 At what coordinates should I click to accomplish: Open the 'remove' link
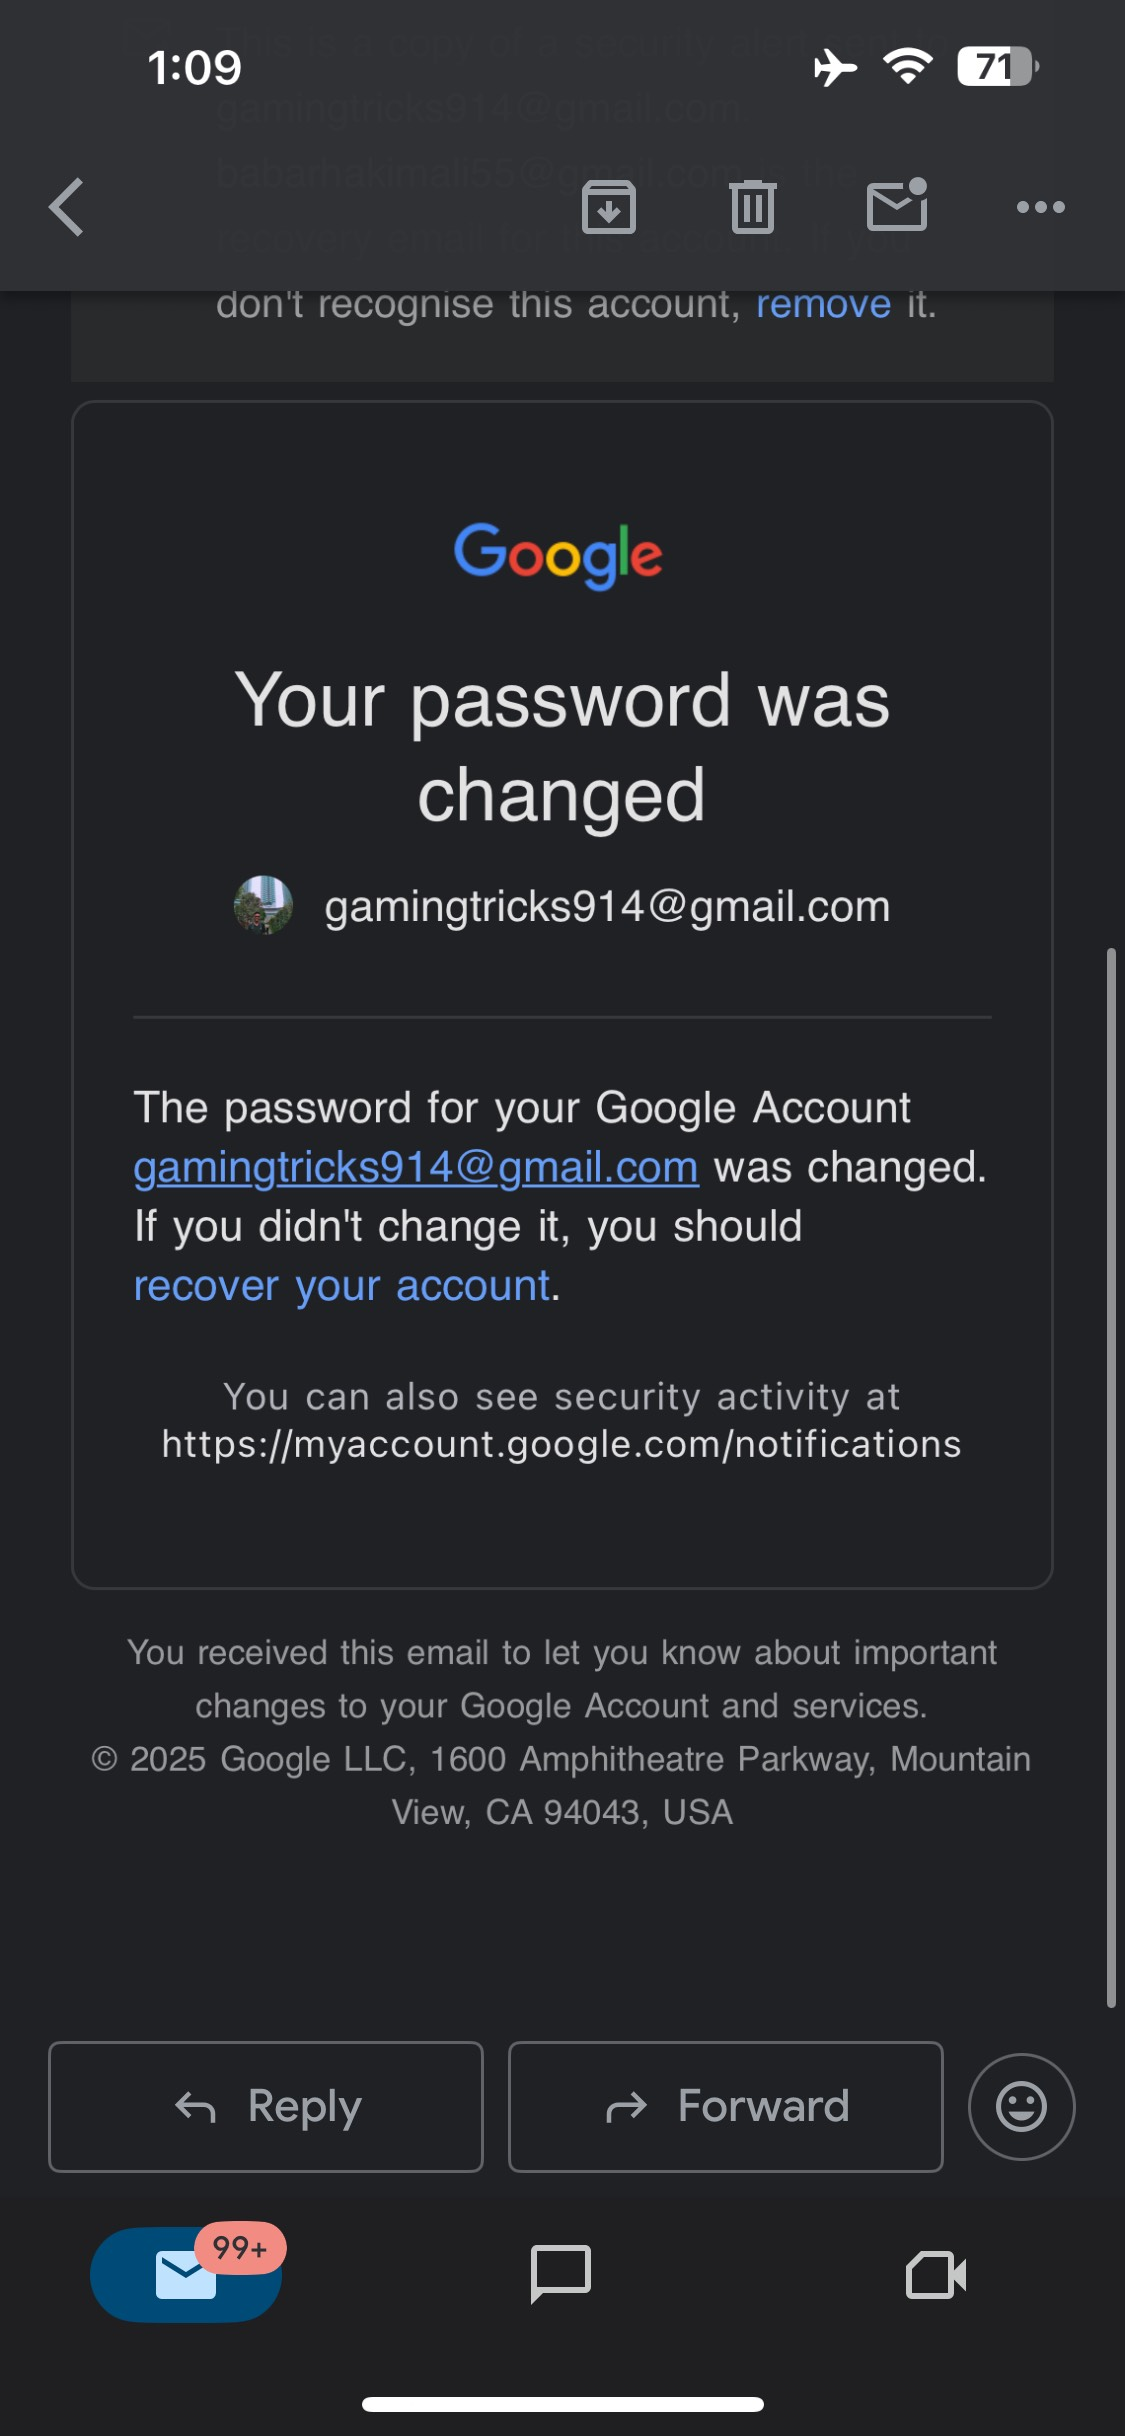point(823,304)
